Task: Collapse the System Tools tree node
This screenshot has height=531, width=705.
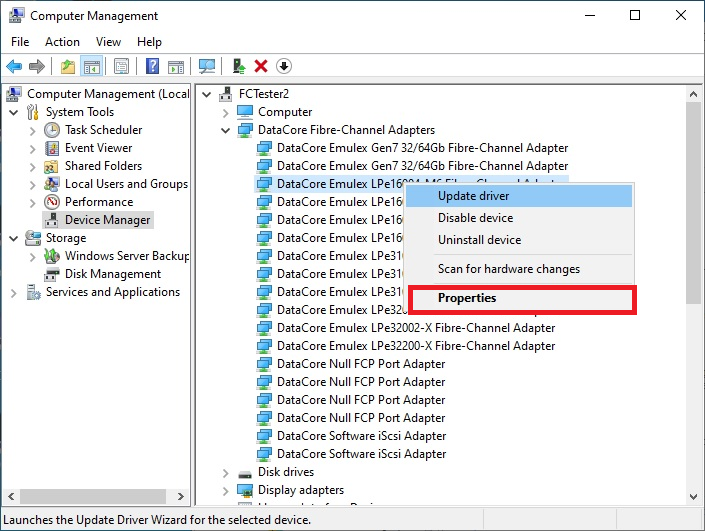Action: click(14, 112)
